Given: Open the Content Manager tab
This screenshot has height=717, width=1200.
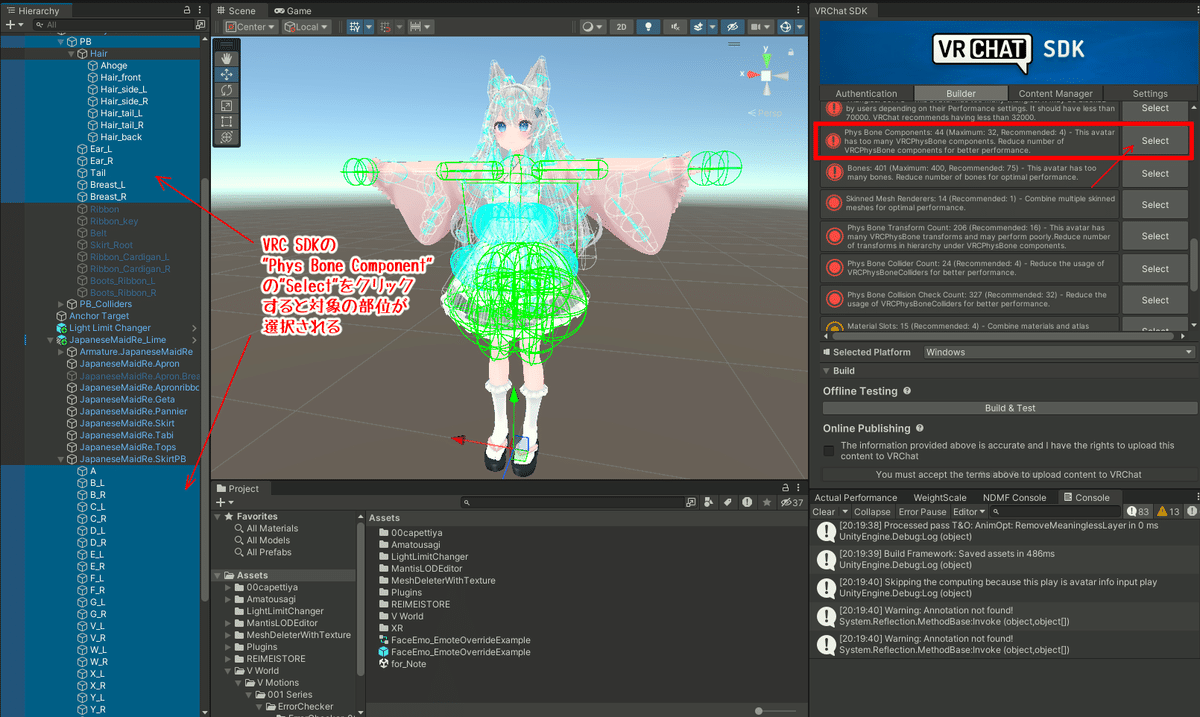Looking at the screenshot, I should pyautogui.click(x=1055, y=94).
